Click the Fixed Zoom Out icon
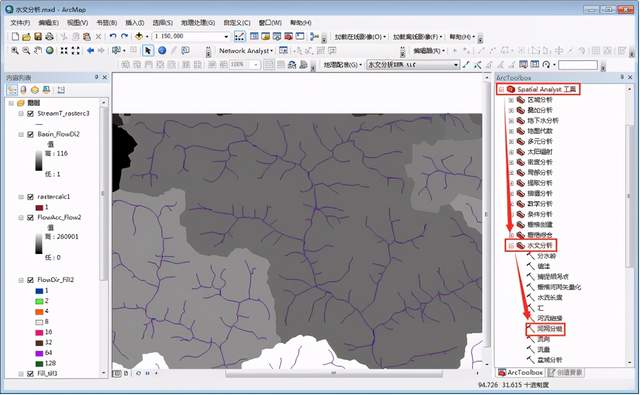The width and height of the screenshot is (640, 395). [x=76, y=51]
